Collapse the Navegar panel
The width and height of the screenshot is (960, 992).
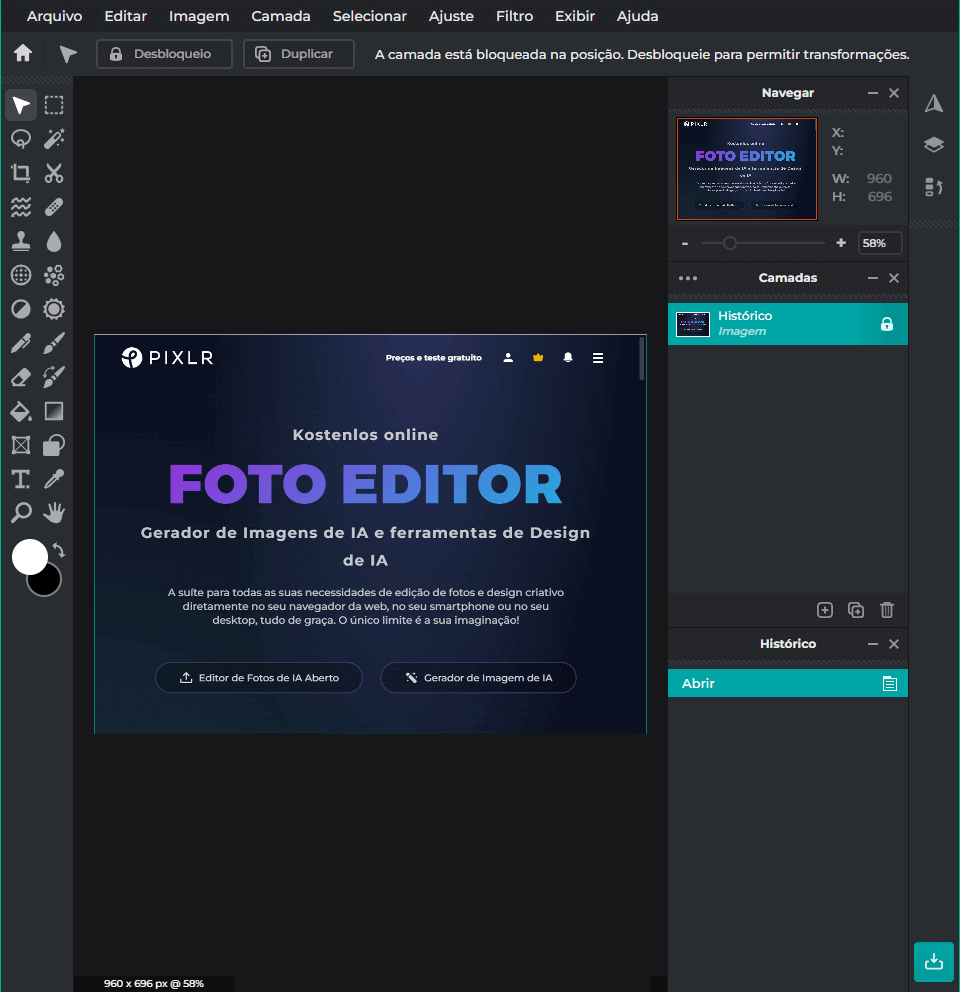(873, 93)
